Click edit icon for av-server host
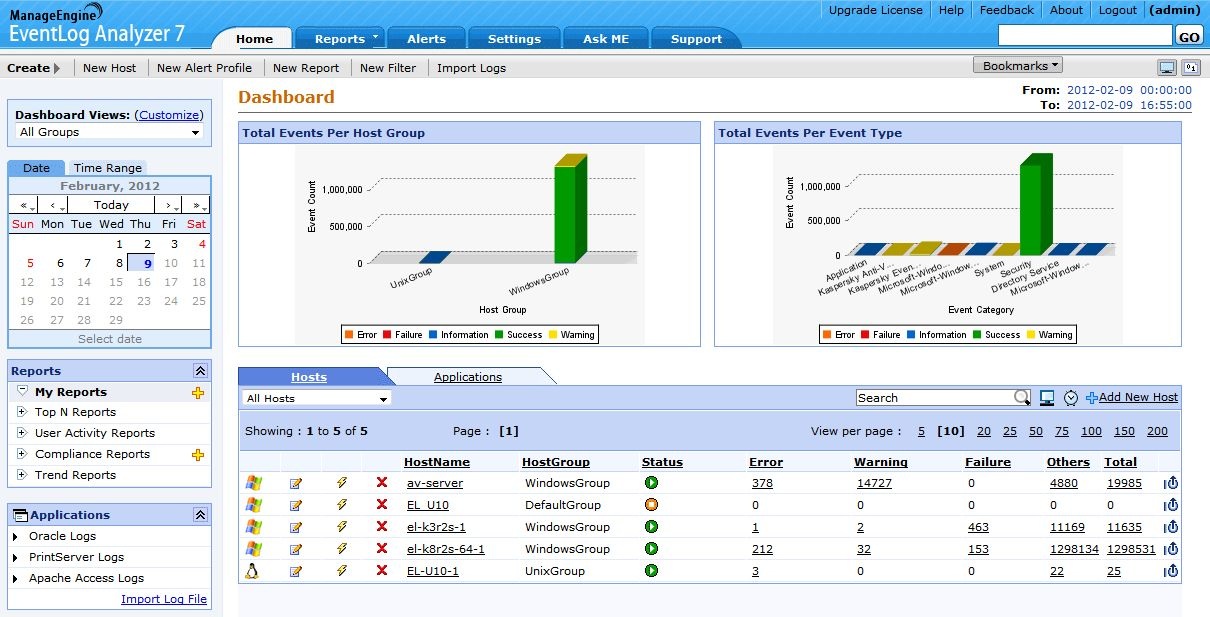1210x617 pixels. [x=296, y=483]
